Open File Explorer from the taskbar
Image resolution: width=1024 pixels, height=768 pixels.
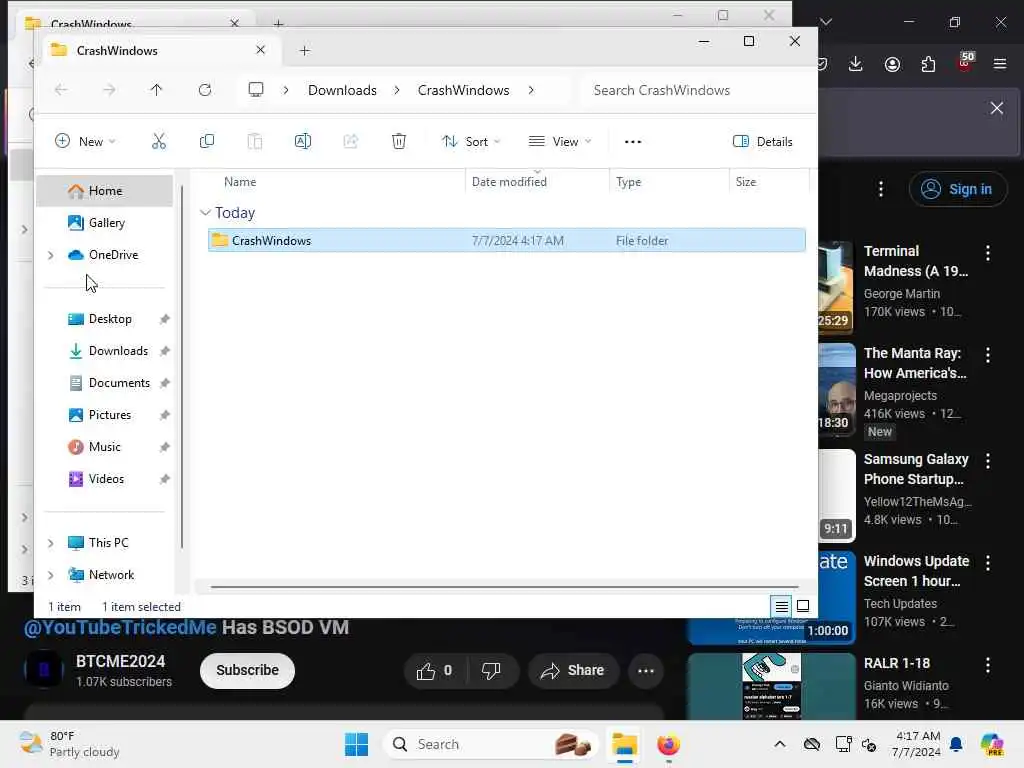(624, 744)
